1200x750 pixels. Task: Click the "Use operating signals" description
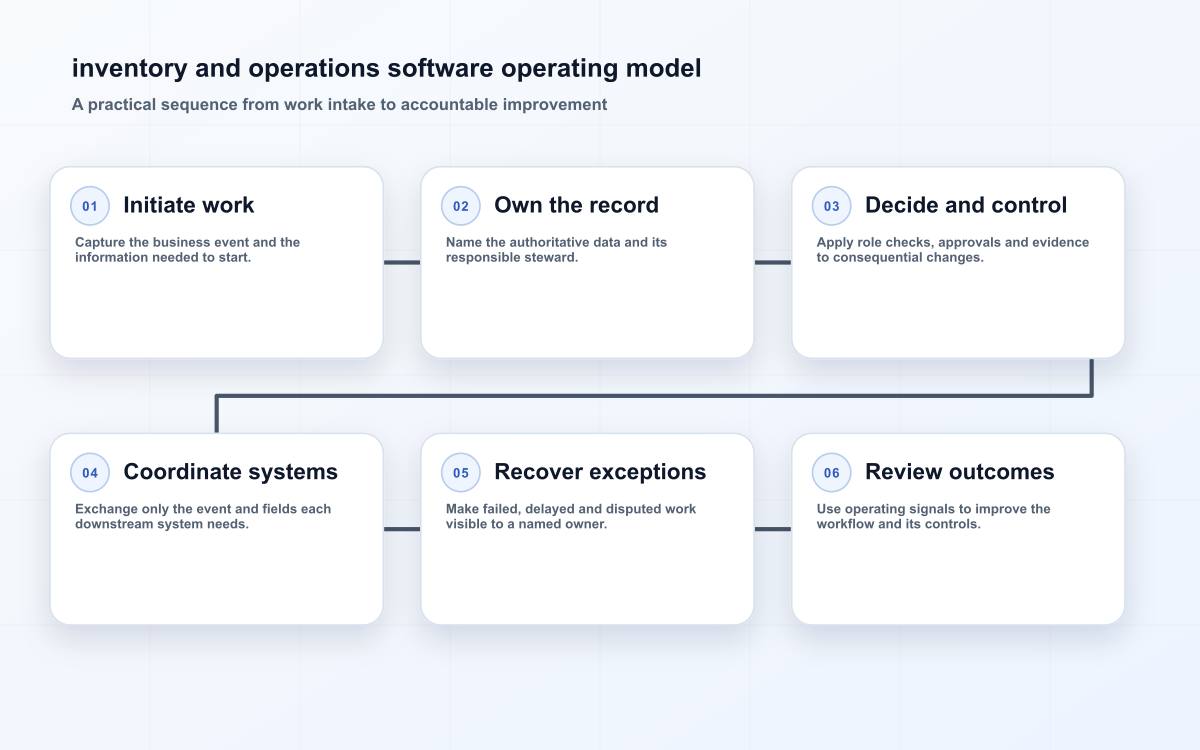pyautogui.click(x=934, y=517)
